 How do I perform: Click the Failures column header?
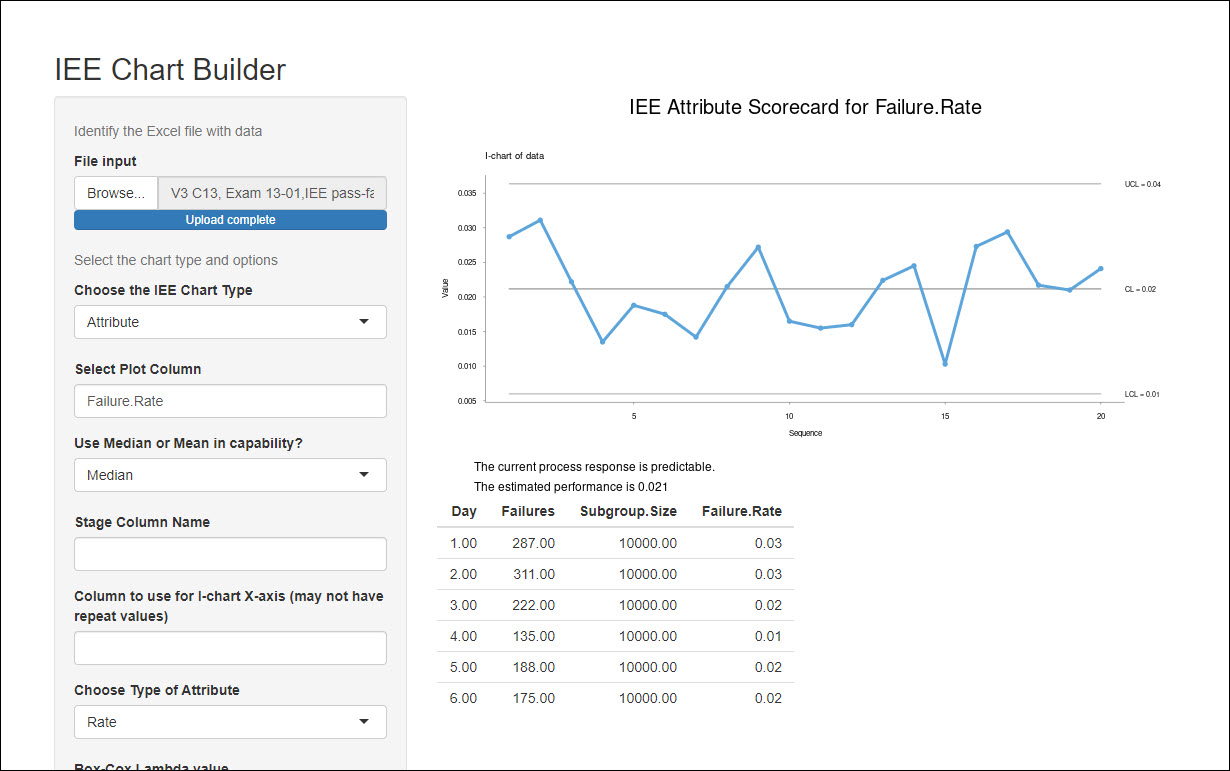pos(528,511)
